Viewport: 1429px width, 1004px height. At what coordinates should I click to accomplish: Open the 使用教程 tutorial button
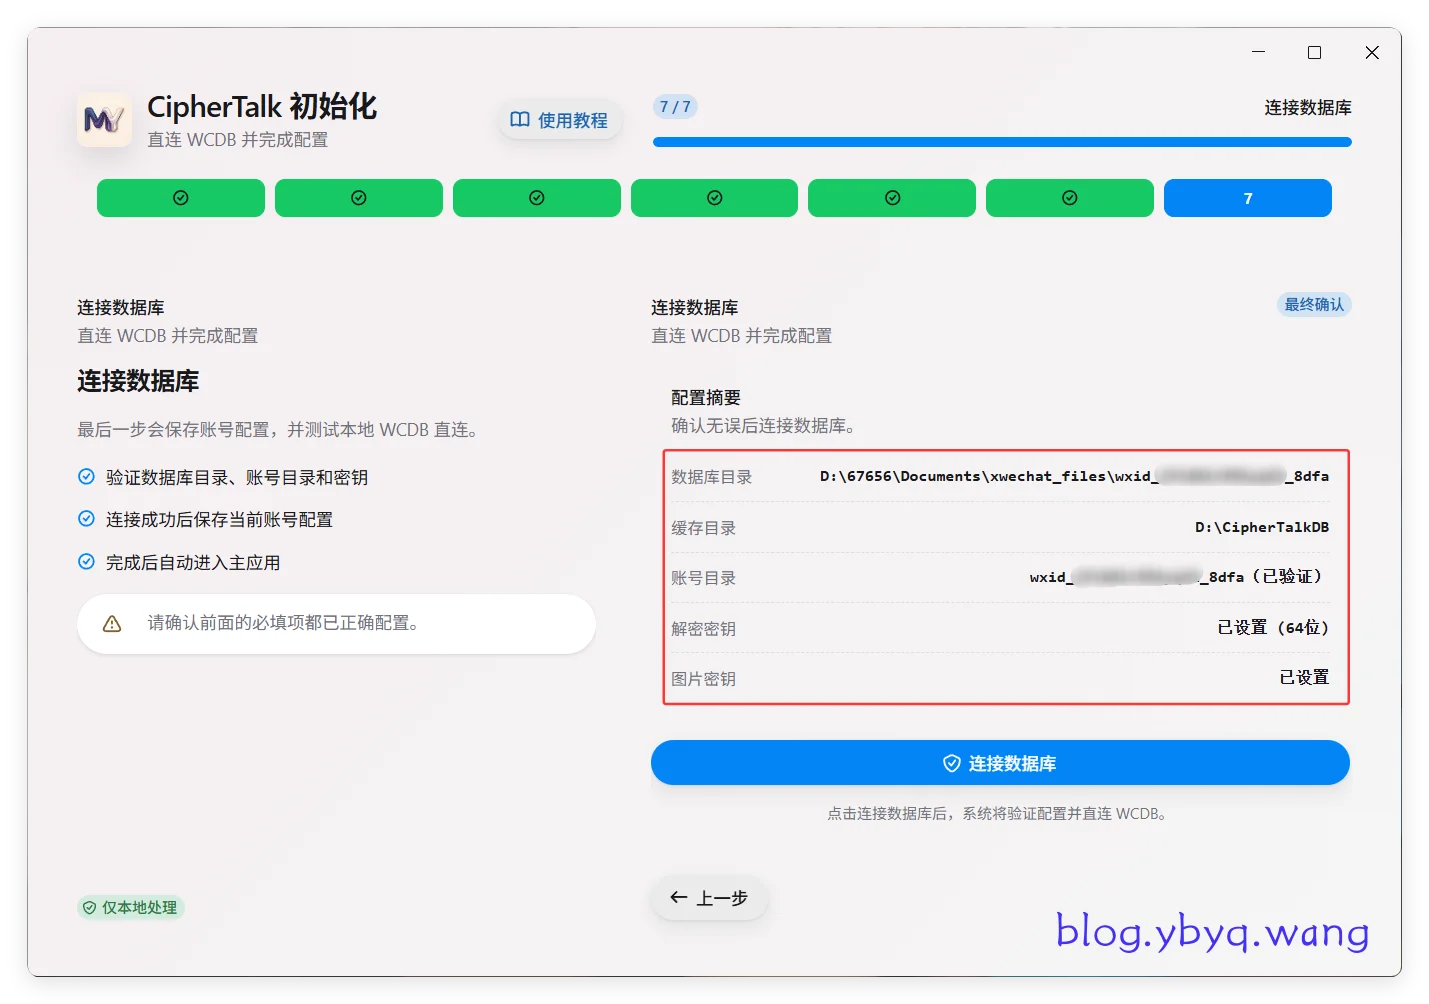(x=560, y=120)
